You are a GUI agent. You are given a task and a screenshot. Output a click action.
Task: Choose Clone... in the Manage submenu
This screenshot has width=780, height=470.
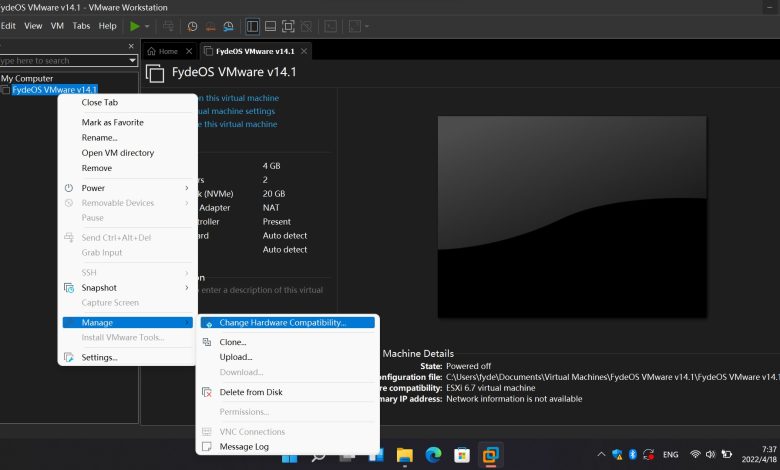[x=233, y=342]
